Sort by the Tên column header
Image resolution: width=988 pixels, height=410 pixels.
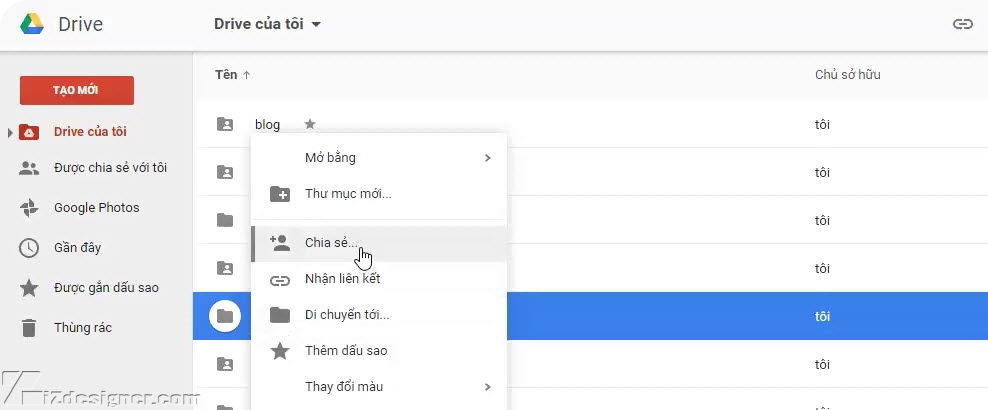point(226,74)
